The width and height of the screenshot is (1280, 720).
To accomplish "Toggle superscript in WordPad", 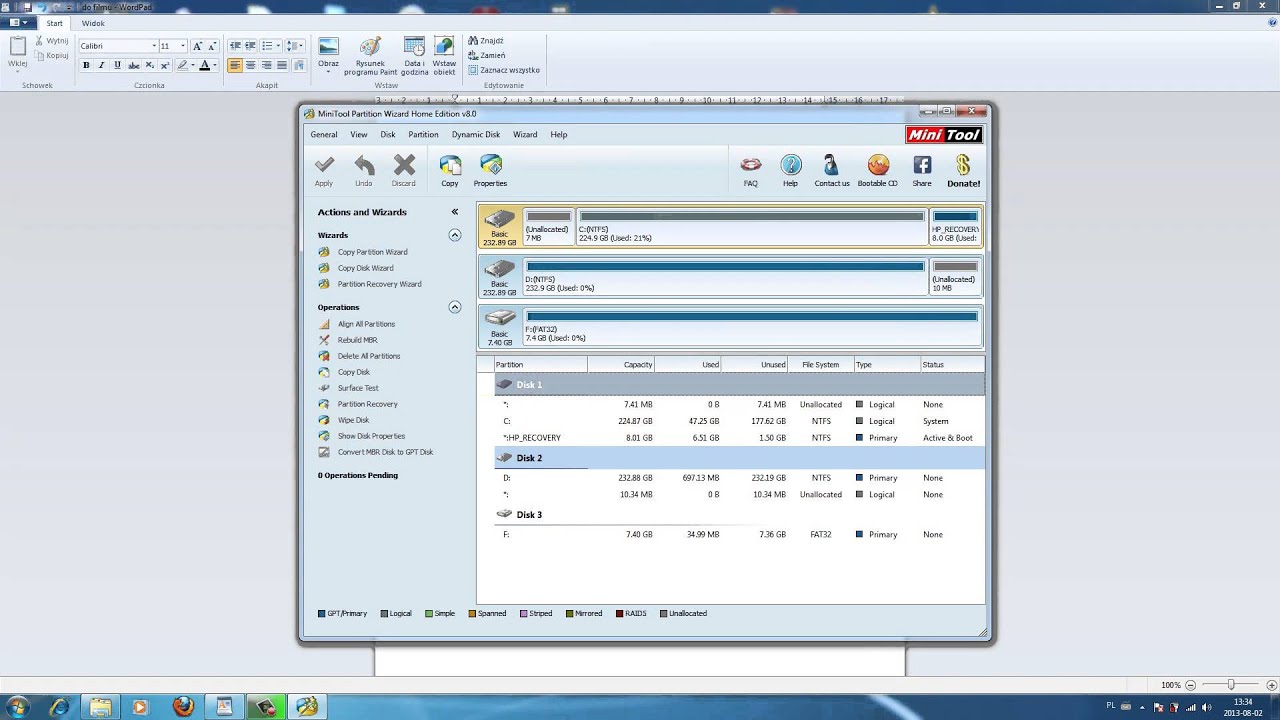I will [164, 65].
